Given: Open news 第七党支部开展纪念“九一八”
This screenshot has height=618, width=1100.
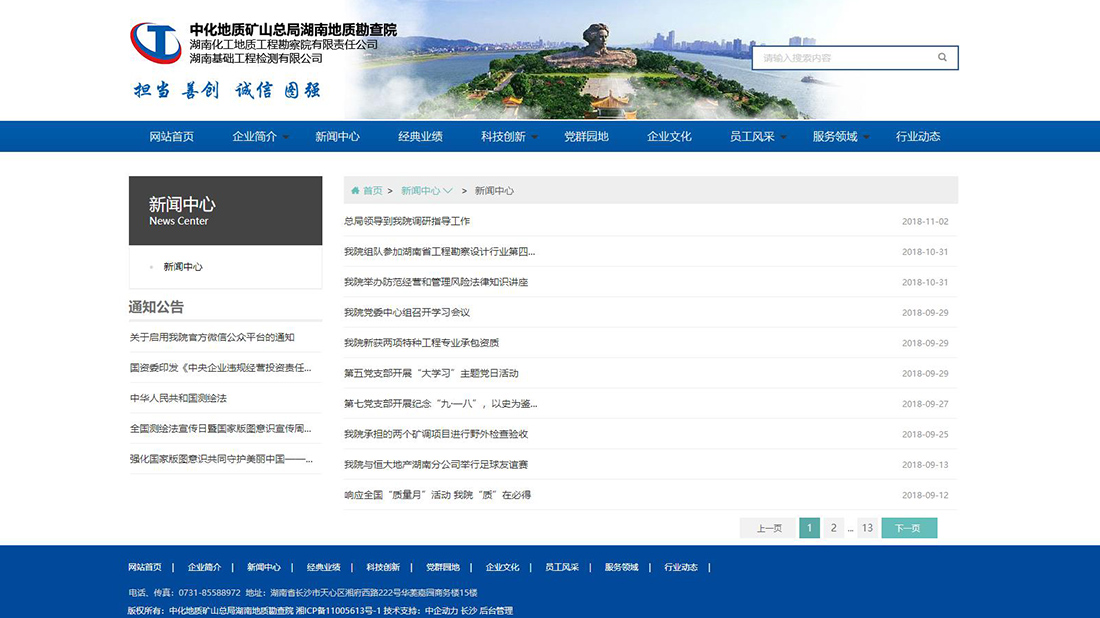Looking at the screenshot, I should 441,403.
